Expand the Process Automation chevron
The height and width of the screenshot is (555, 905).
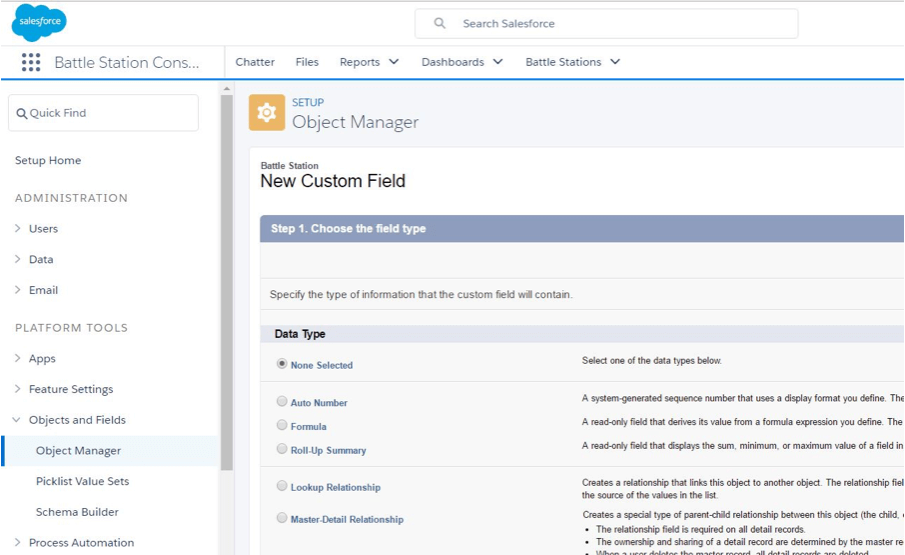[x=17, y=542]
